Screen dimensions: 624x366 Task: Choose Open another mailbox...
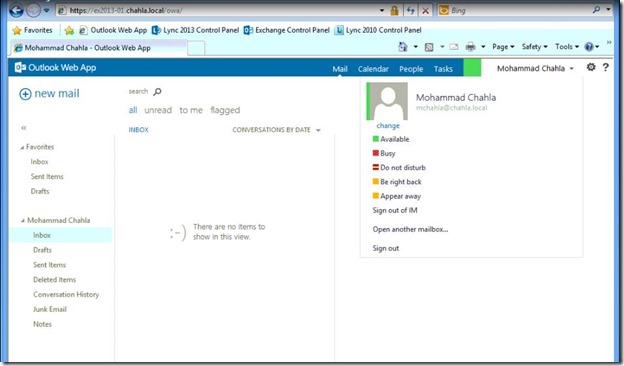(410, 229)
